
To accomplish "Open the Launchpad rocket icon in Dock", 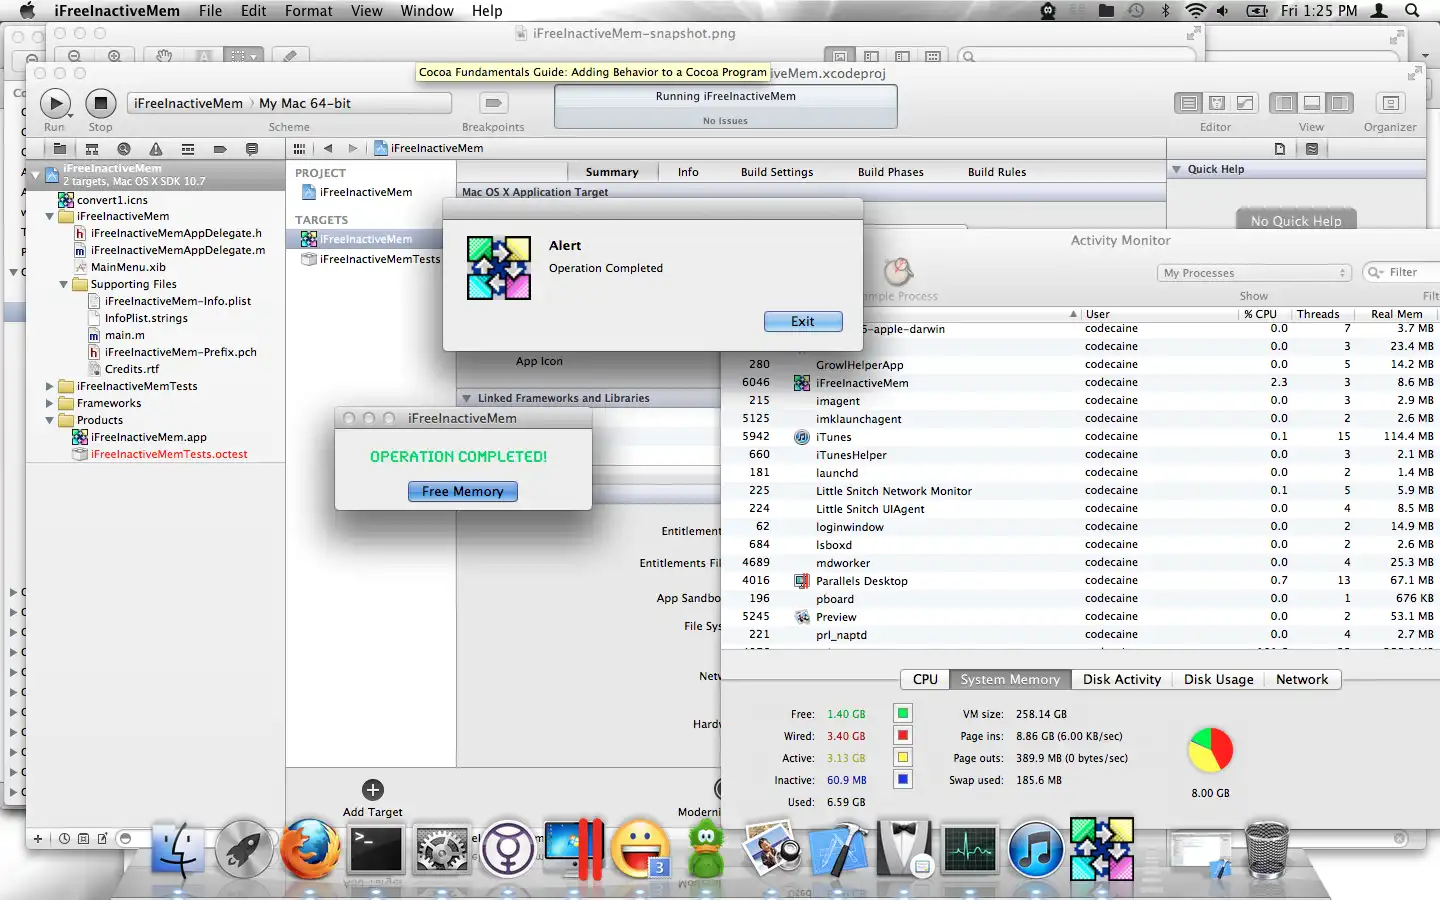I will point(244,850).
